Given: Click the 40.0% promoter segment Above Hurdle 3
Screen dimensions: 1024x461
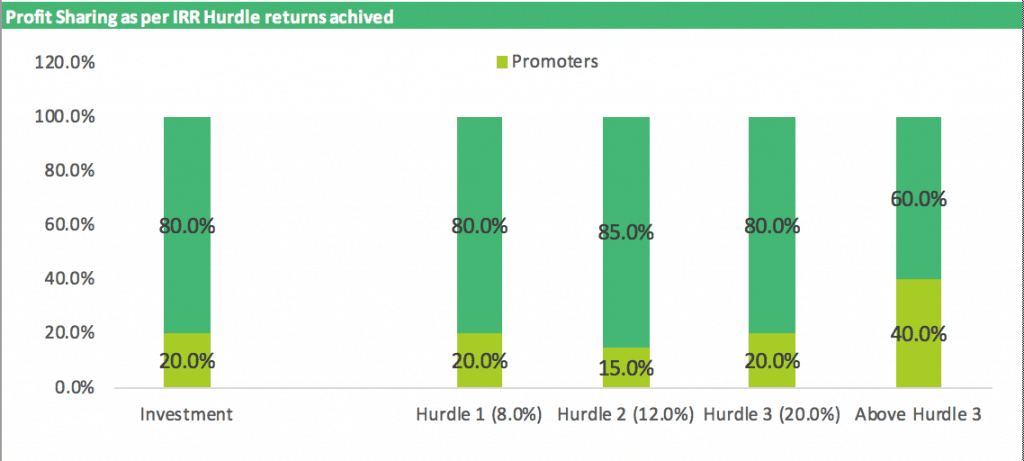Looking at the screenshot, I should click(918, 334).
